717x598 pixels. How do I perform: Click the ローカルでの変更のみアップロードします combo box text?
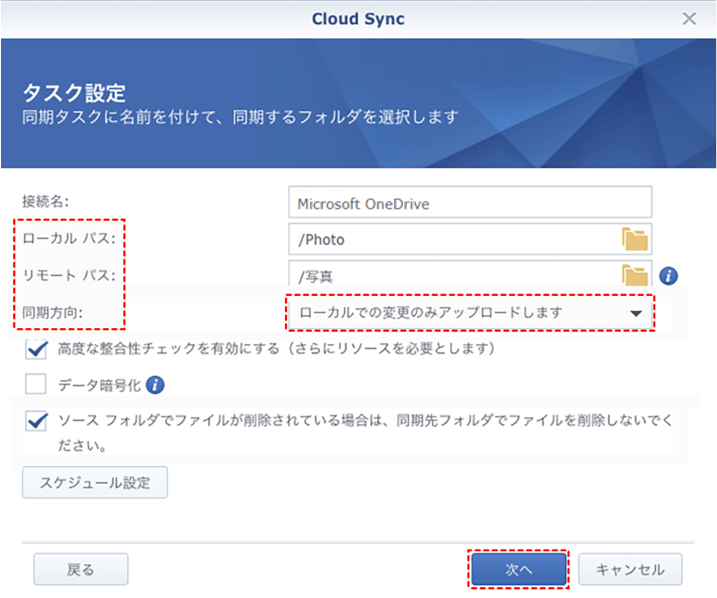pyautogui.click(x=430, y=312)
